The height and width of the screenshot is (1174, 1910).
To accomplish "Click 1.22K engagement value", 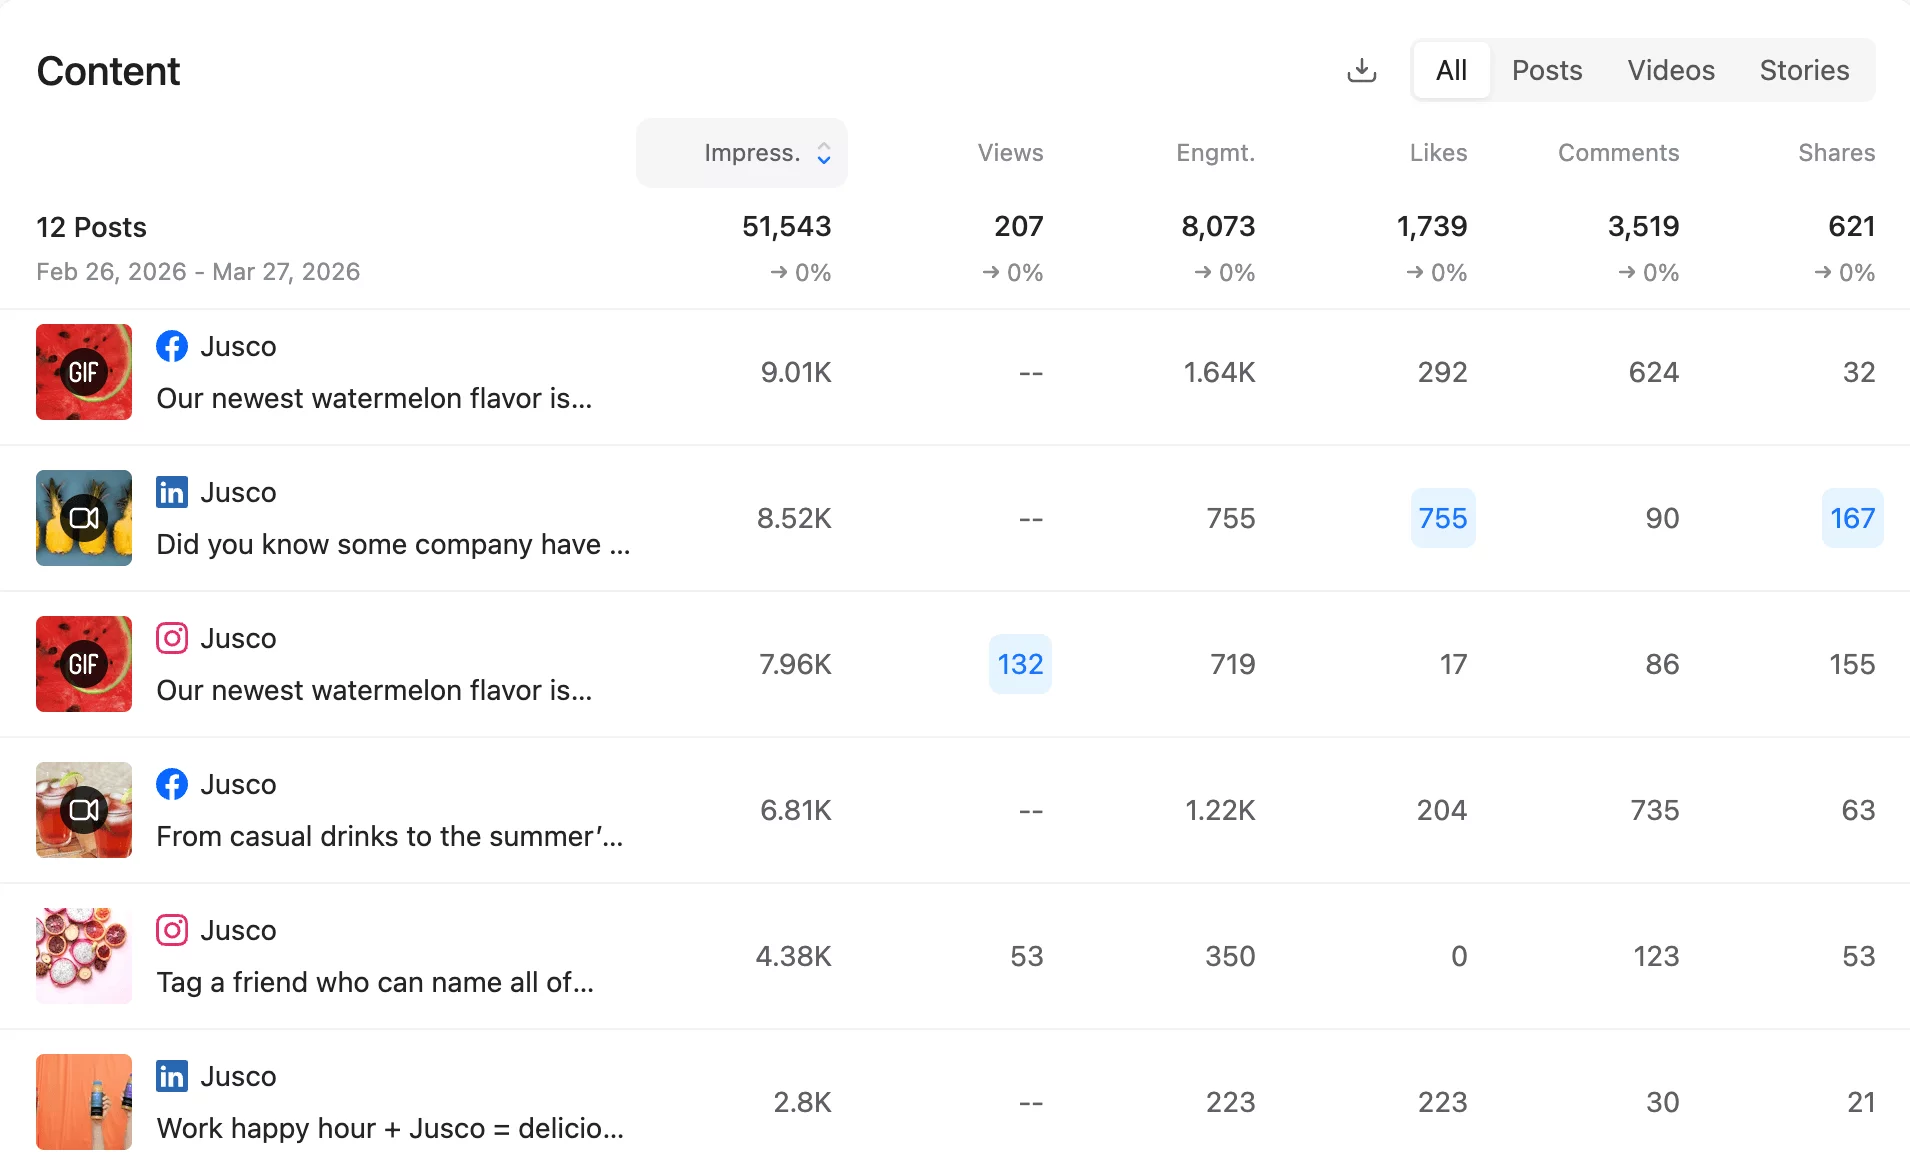I will (1220, 810).
